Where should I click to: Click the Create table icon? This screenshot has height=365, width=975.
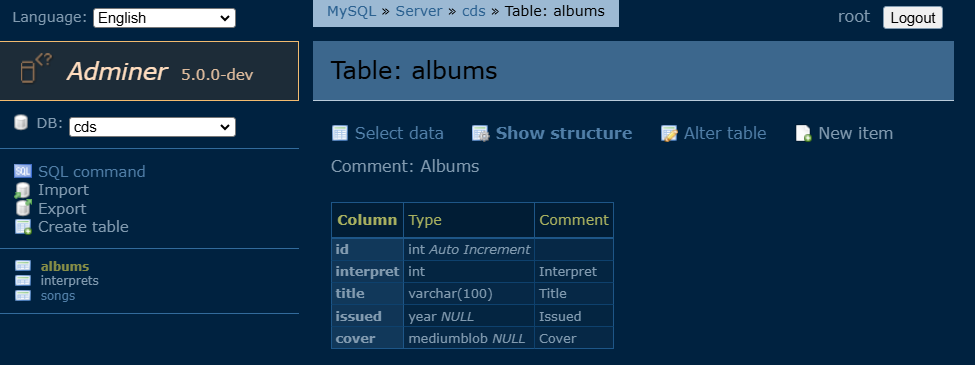click(x=23, y=227)
